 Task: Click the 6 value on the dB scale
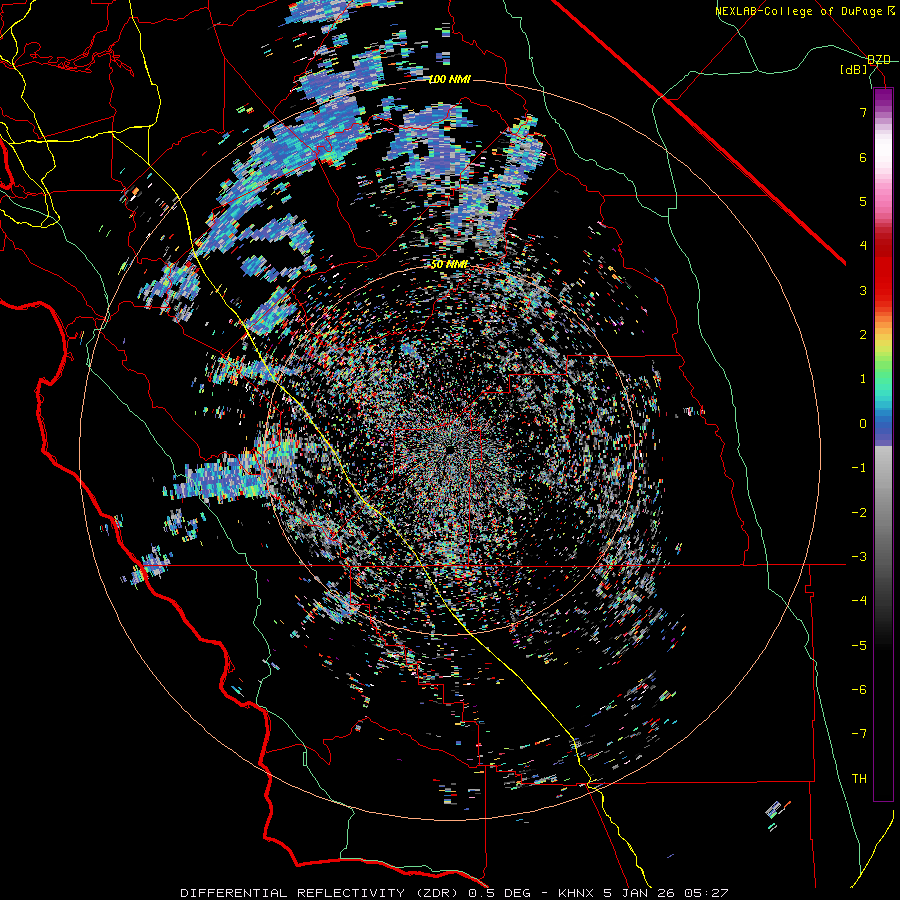(x=863, y=157)
